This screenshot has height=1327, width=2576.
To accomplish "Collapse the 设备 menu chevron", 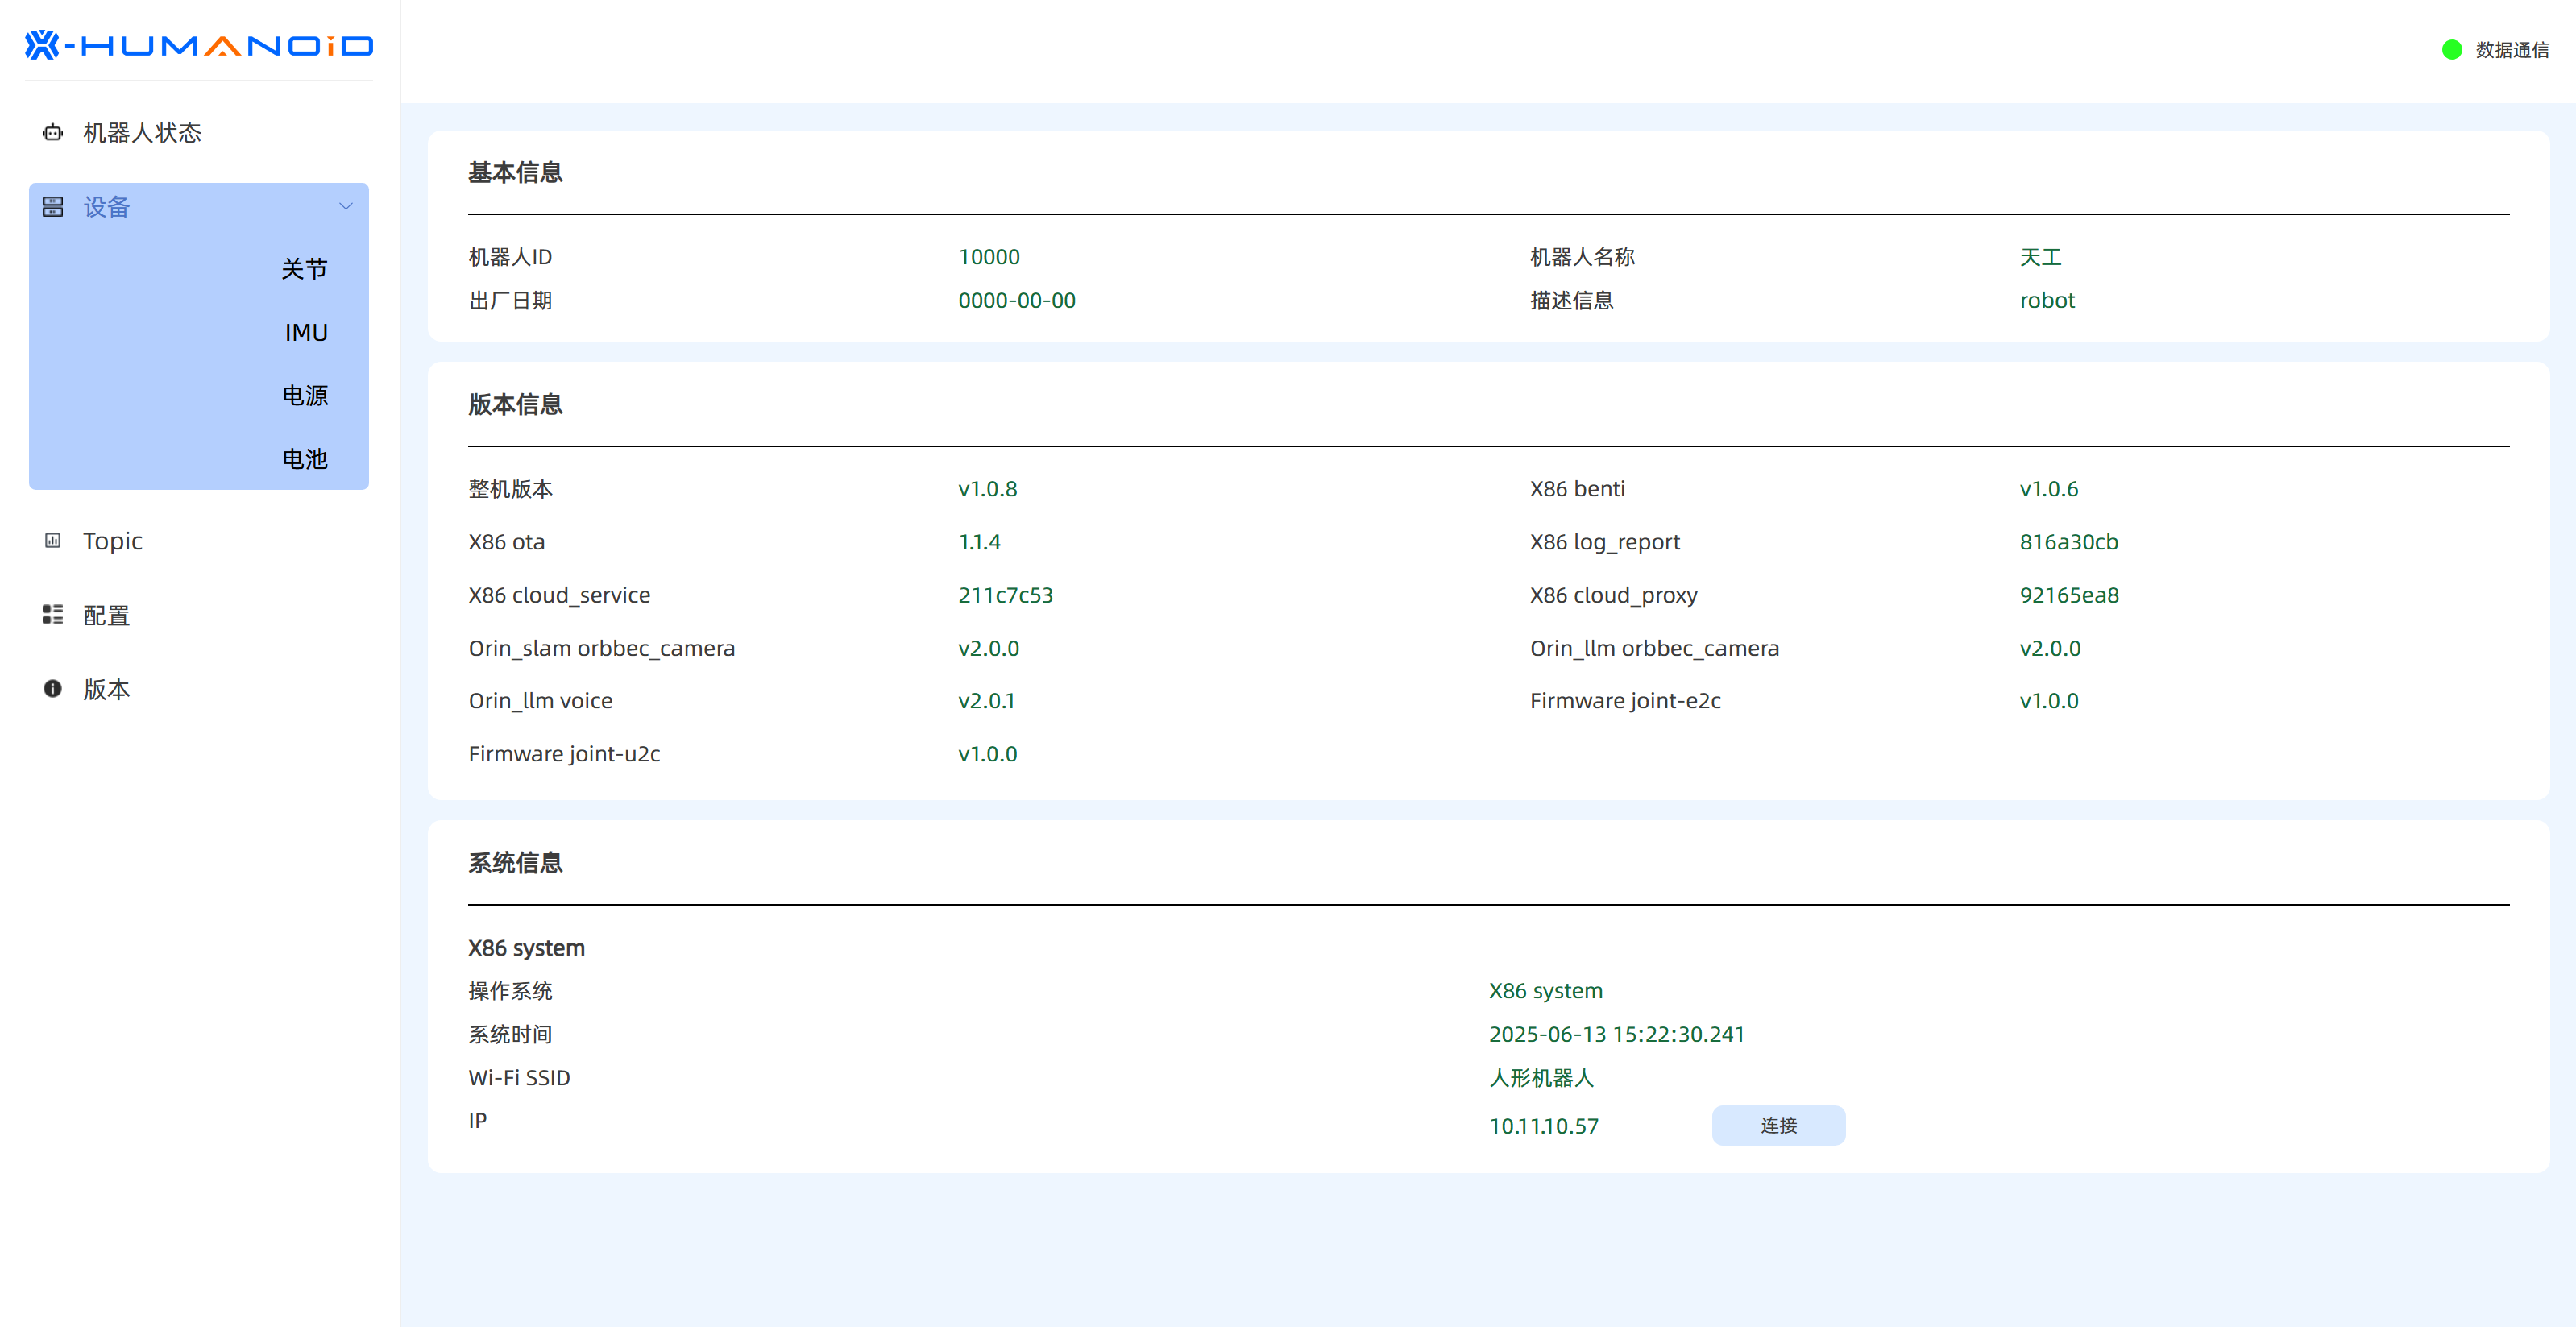I will (x=346, y=207).
